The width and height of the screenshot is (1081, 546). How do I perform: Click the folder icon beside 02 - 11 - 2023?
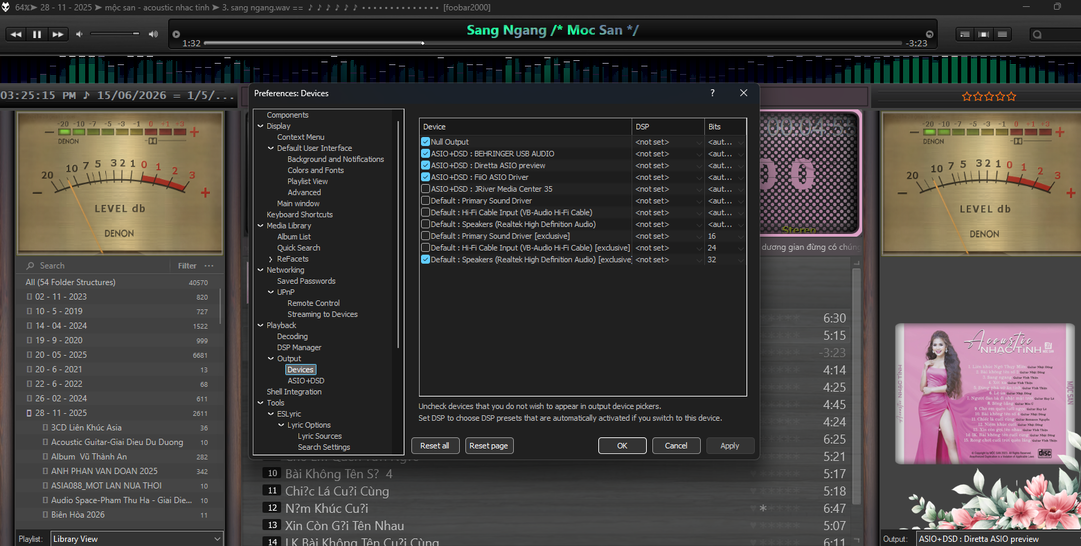(29, 296)
